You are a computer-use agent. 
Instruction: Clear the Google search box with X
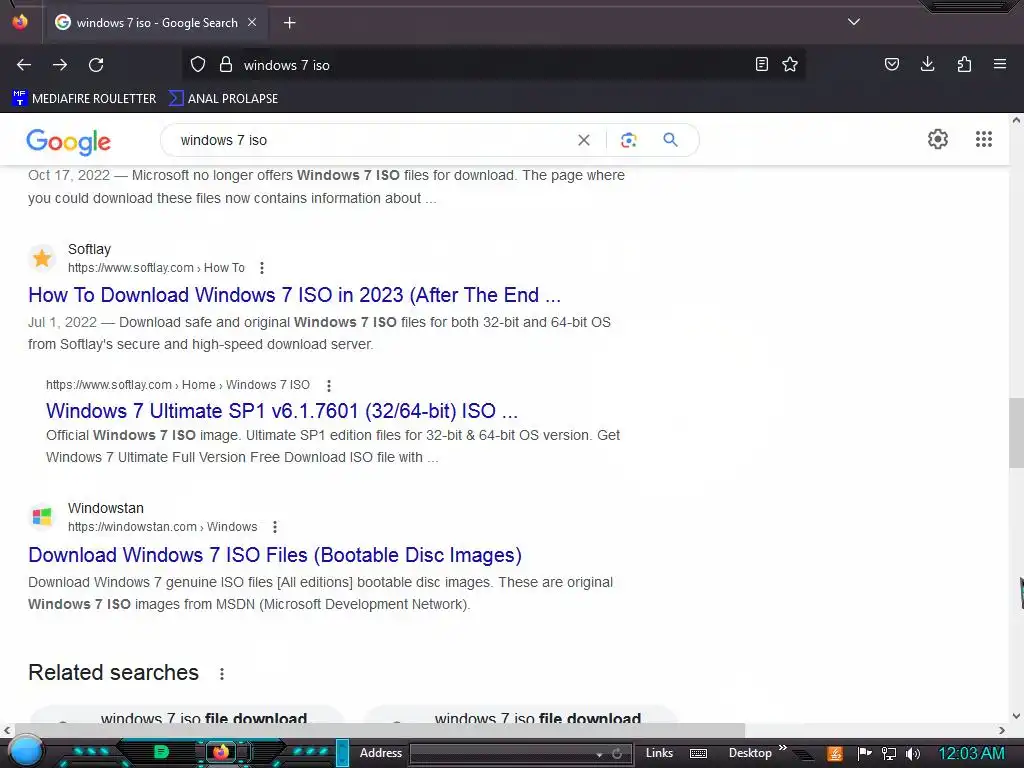click(584, 140)
